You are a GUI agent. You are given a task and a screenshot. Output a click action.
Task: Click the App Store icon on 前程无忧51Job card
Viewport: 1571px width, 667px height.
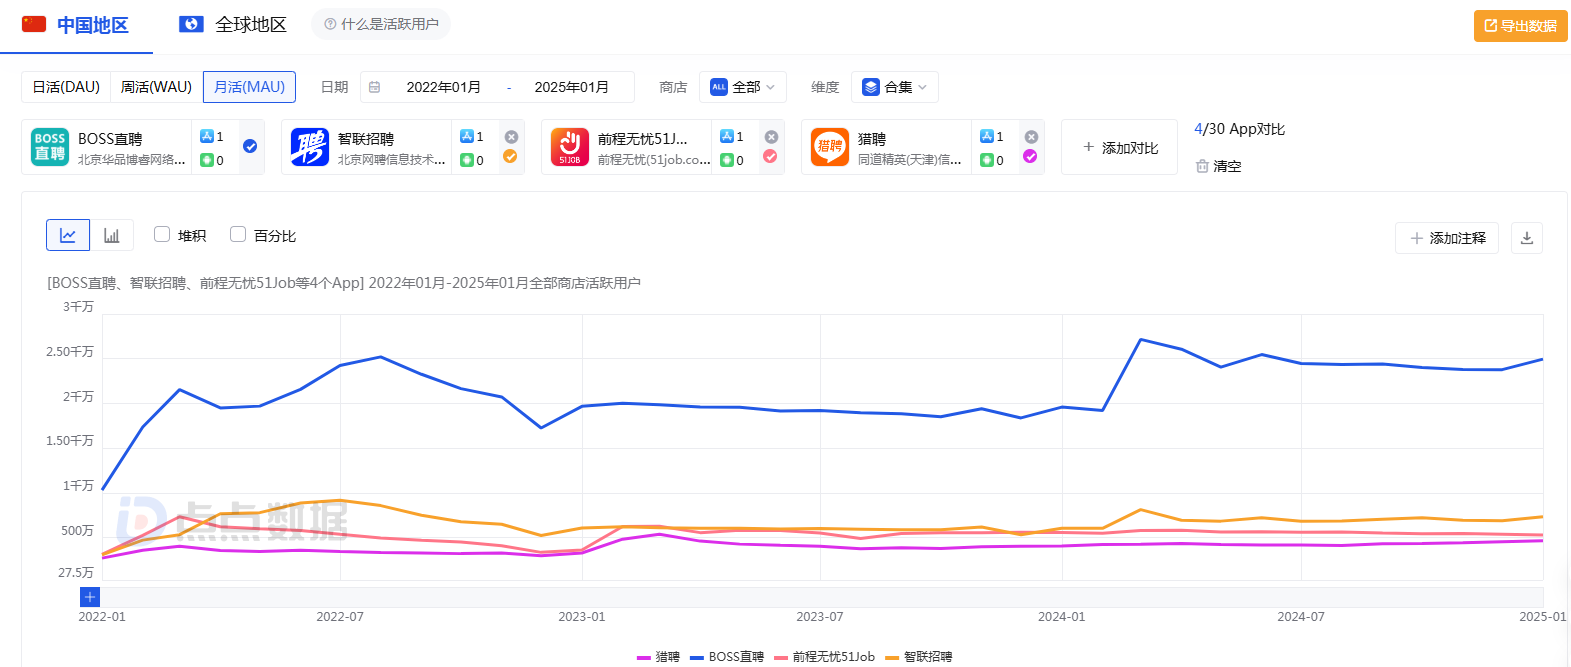(x=727, y=136)
